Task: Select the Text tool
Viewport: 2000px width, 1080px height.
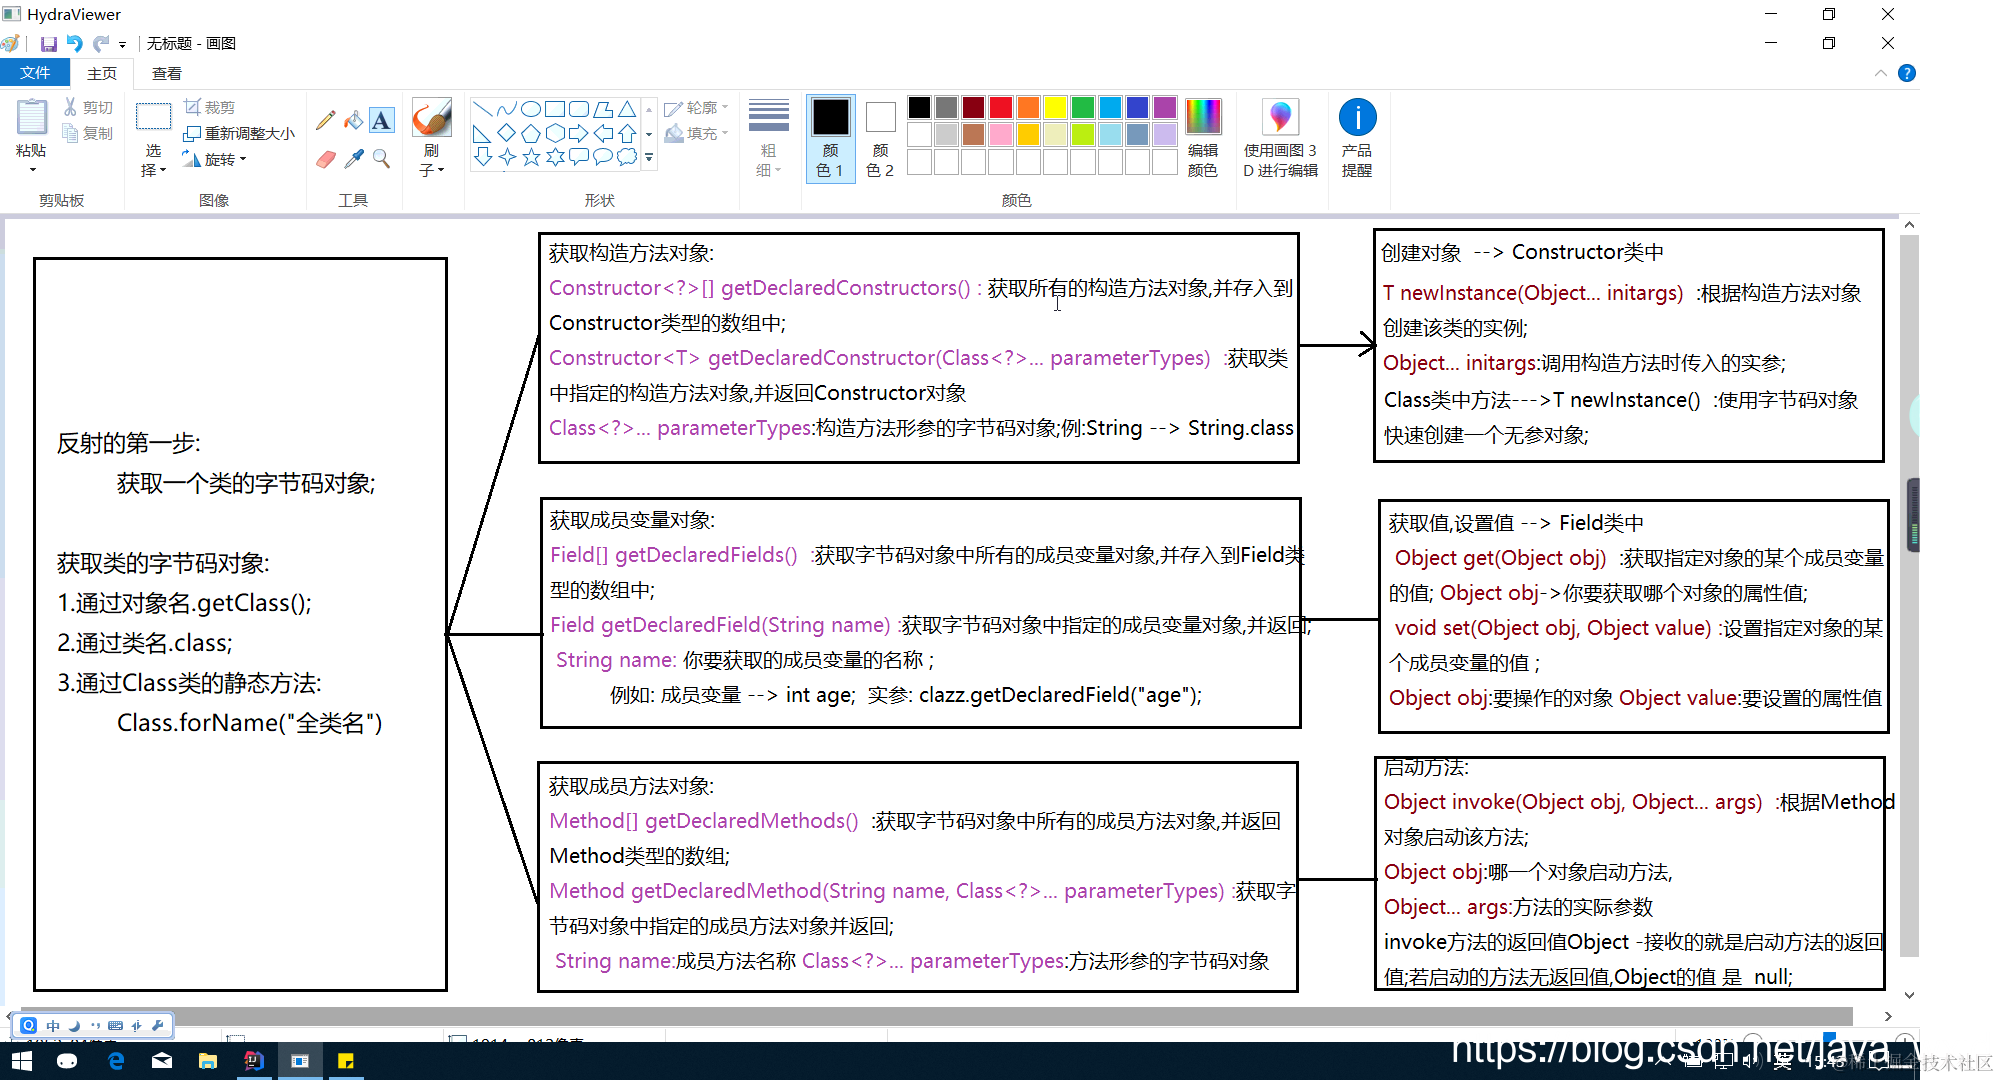Action: pos(381,121)
